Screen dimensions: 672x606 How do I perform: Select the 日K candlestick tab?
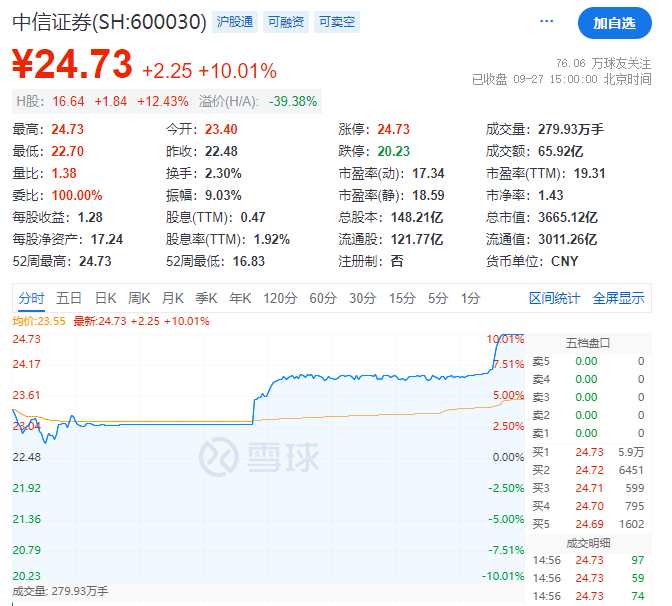pyautogui.click(x=106, y=298)
